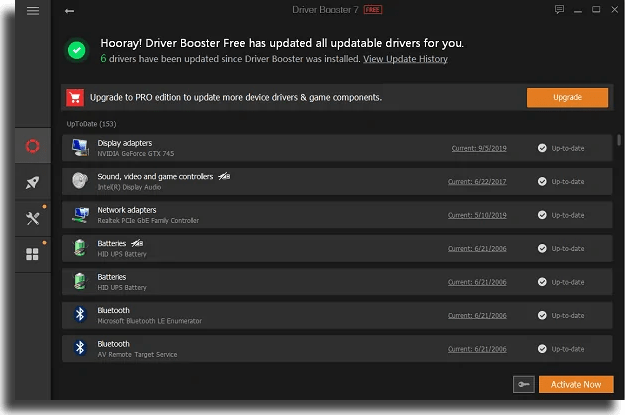Click the green success checkmark icon

[x=77, y=50]
